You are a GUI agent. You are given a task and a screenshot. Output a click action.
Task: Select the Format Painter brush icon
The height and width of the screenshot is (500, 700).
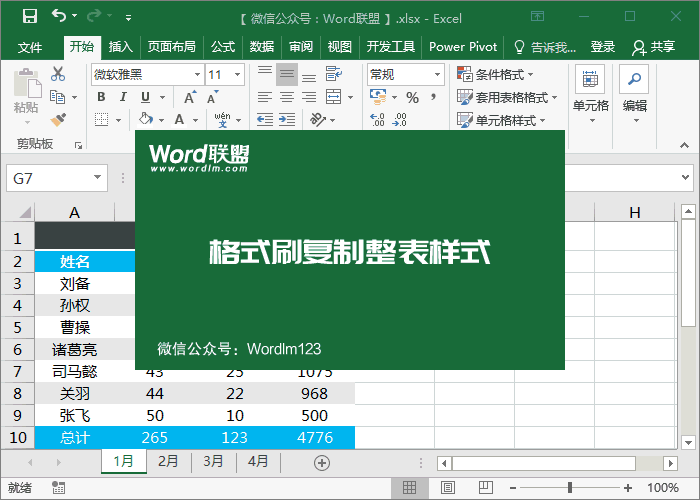click(x=58, y=120)
